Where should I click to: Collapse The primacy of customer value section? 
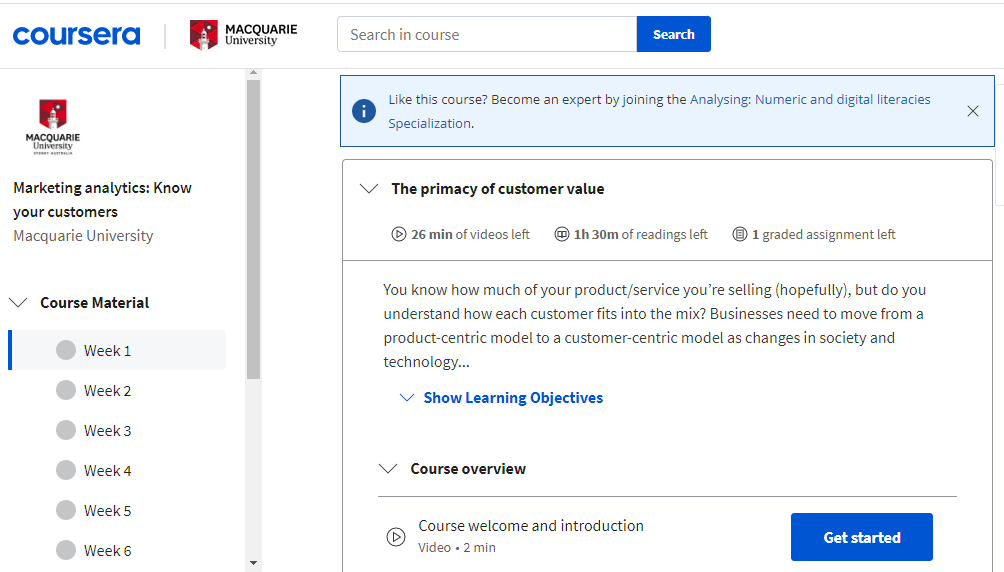point(369,188)
